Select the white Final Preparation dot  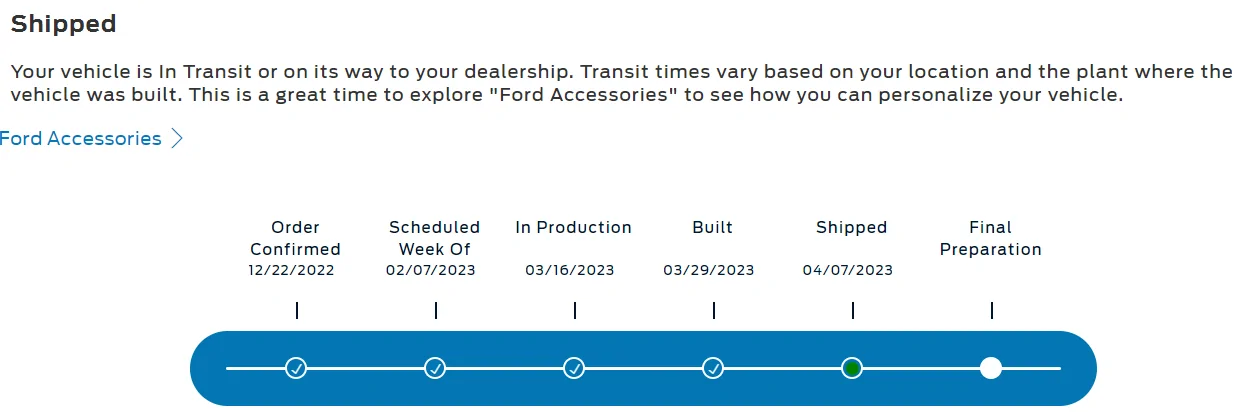pos(991,368)
